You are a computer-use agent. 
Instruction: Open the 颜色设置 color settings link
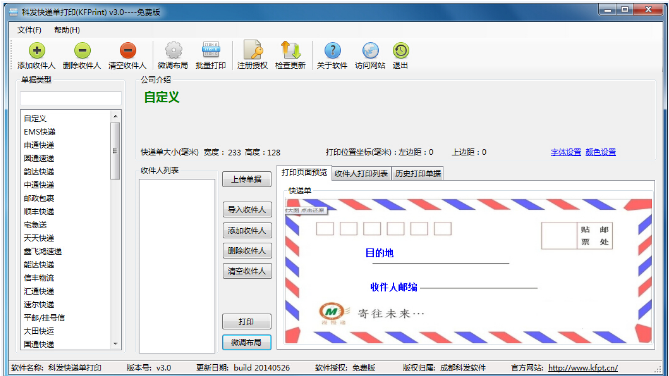click(x=600, y=152)
